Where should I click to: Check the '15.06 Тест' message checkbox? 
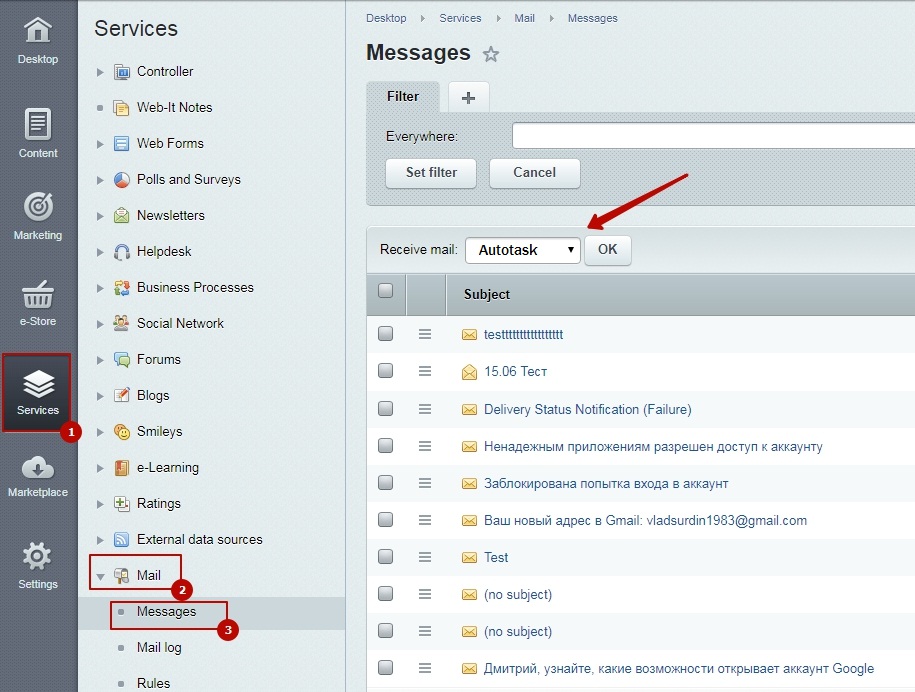pos(385,371)
